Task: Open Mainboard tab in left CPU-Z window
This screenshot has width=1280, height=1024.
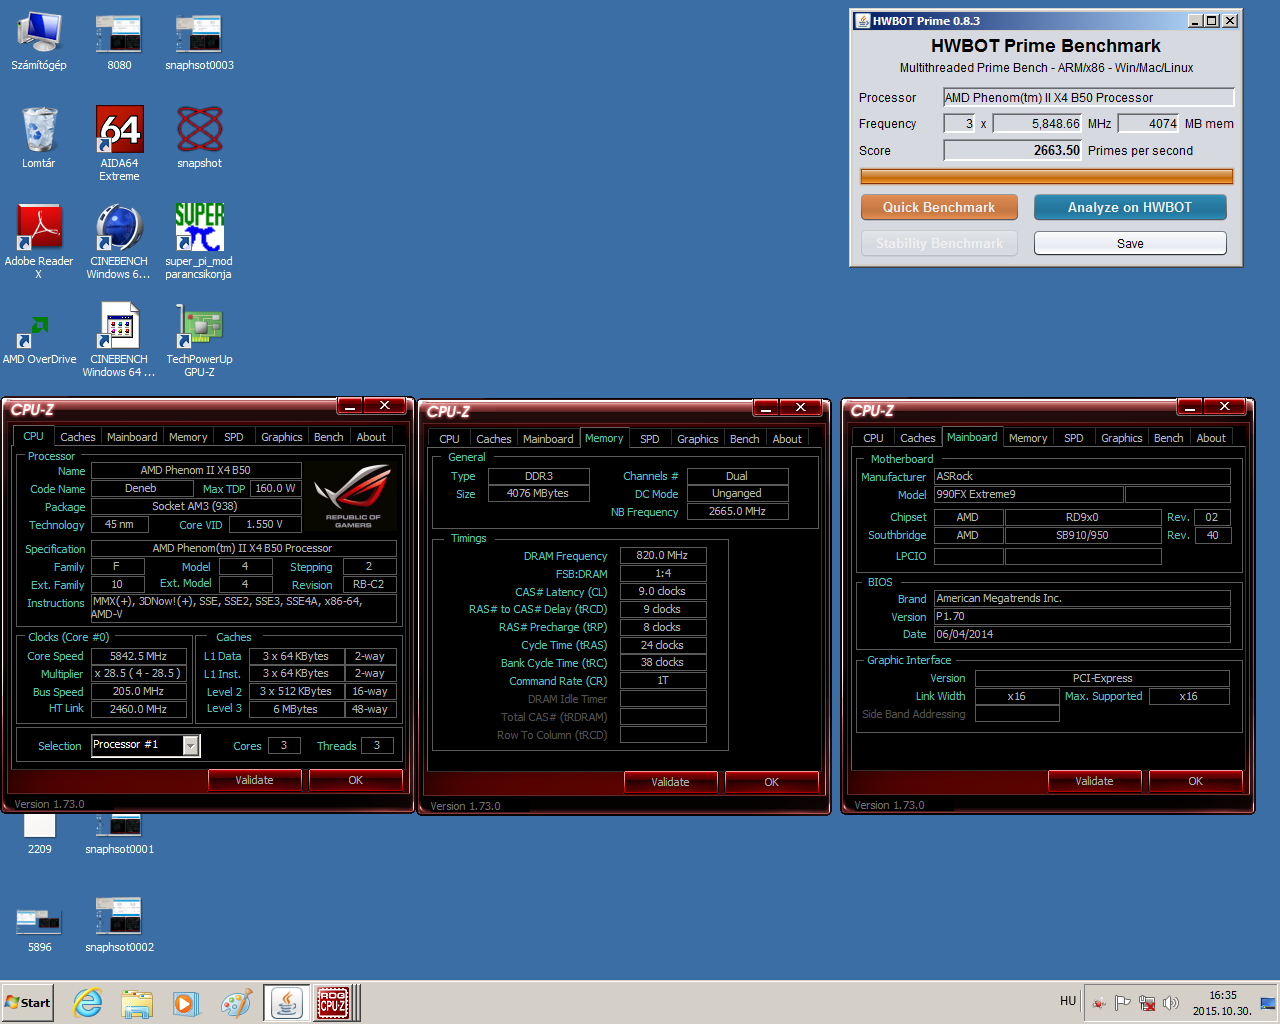Action: pos(132,437)
